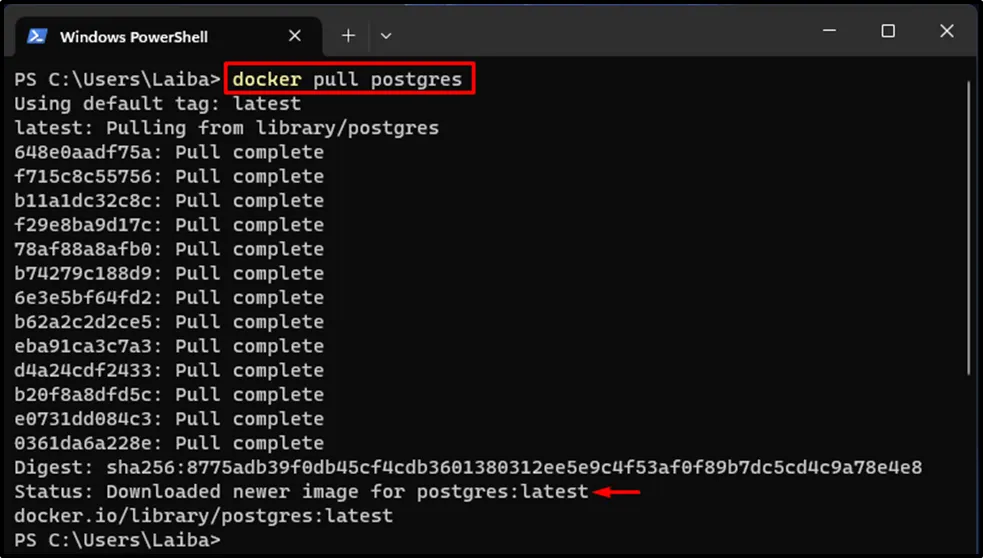Screen dimensions: 983x558
Task: Click the Status: Downloaded newer image line
Action: [301, 492]
